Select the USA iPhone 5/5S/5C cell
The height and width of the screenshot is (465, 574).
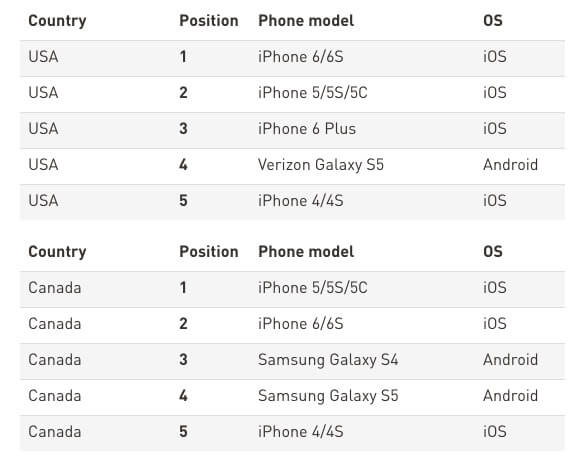(x=313, y=93)
